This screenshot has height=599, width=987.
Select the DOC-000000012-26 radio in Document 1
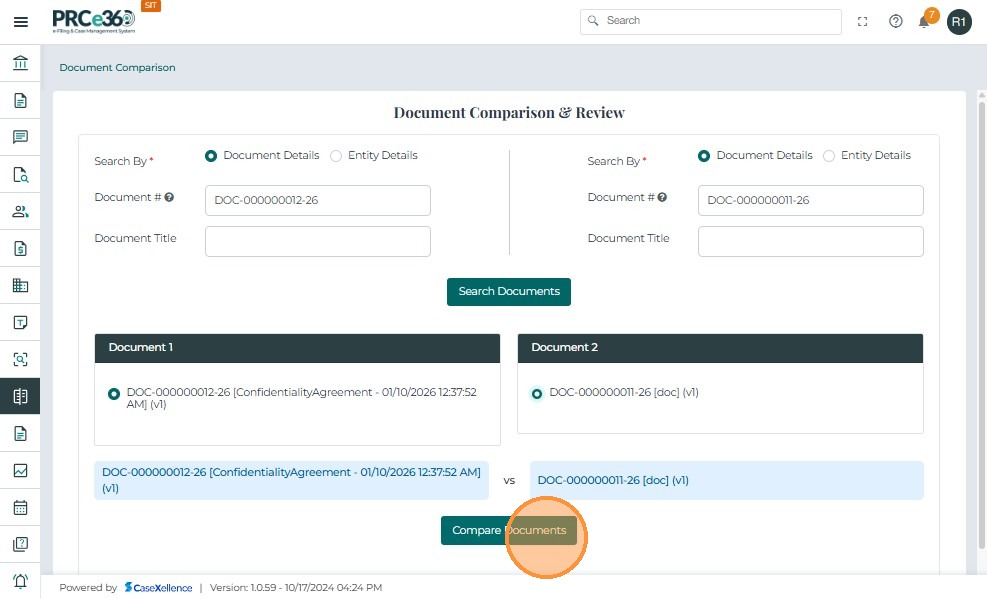(x=114, y=394)
